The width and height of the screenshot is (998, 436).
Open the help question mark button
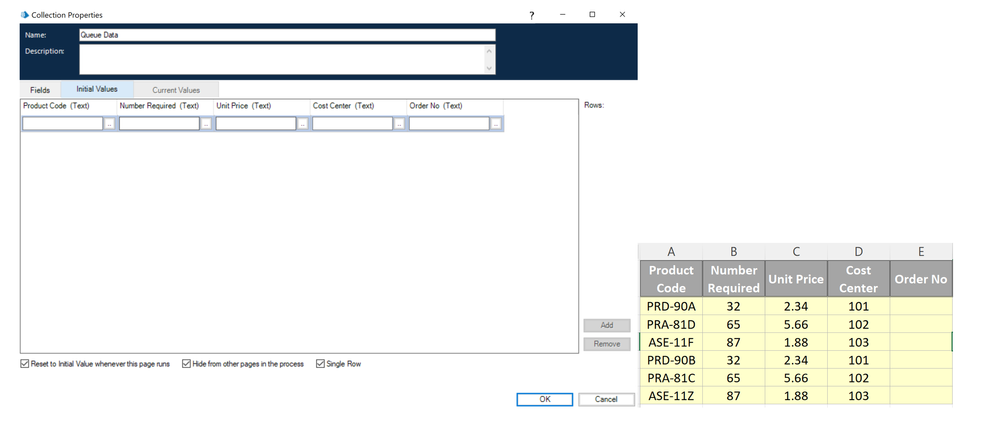click(531, 15)
